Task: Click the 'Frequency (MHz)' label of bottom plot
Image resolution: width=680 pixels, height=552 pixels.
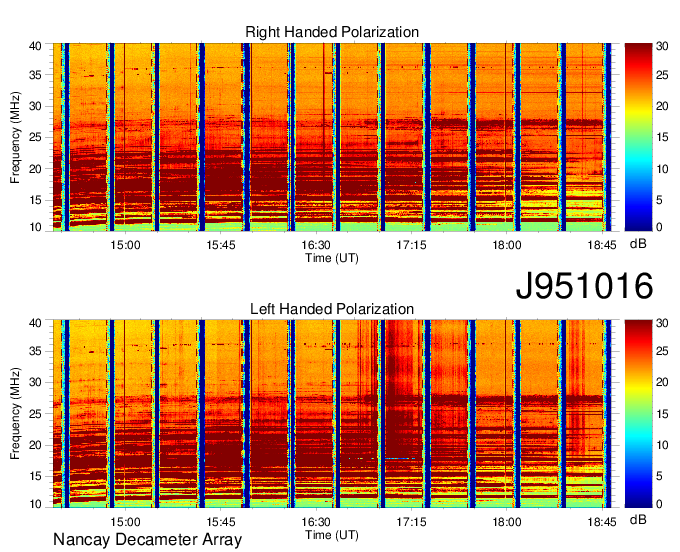Action: [x=15, y=414]
